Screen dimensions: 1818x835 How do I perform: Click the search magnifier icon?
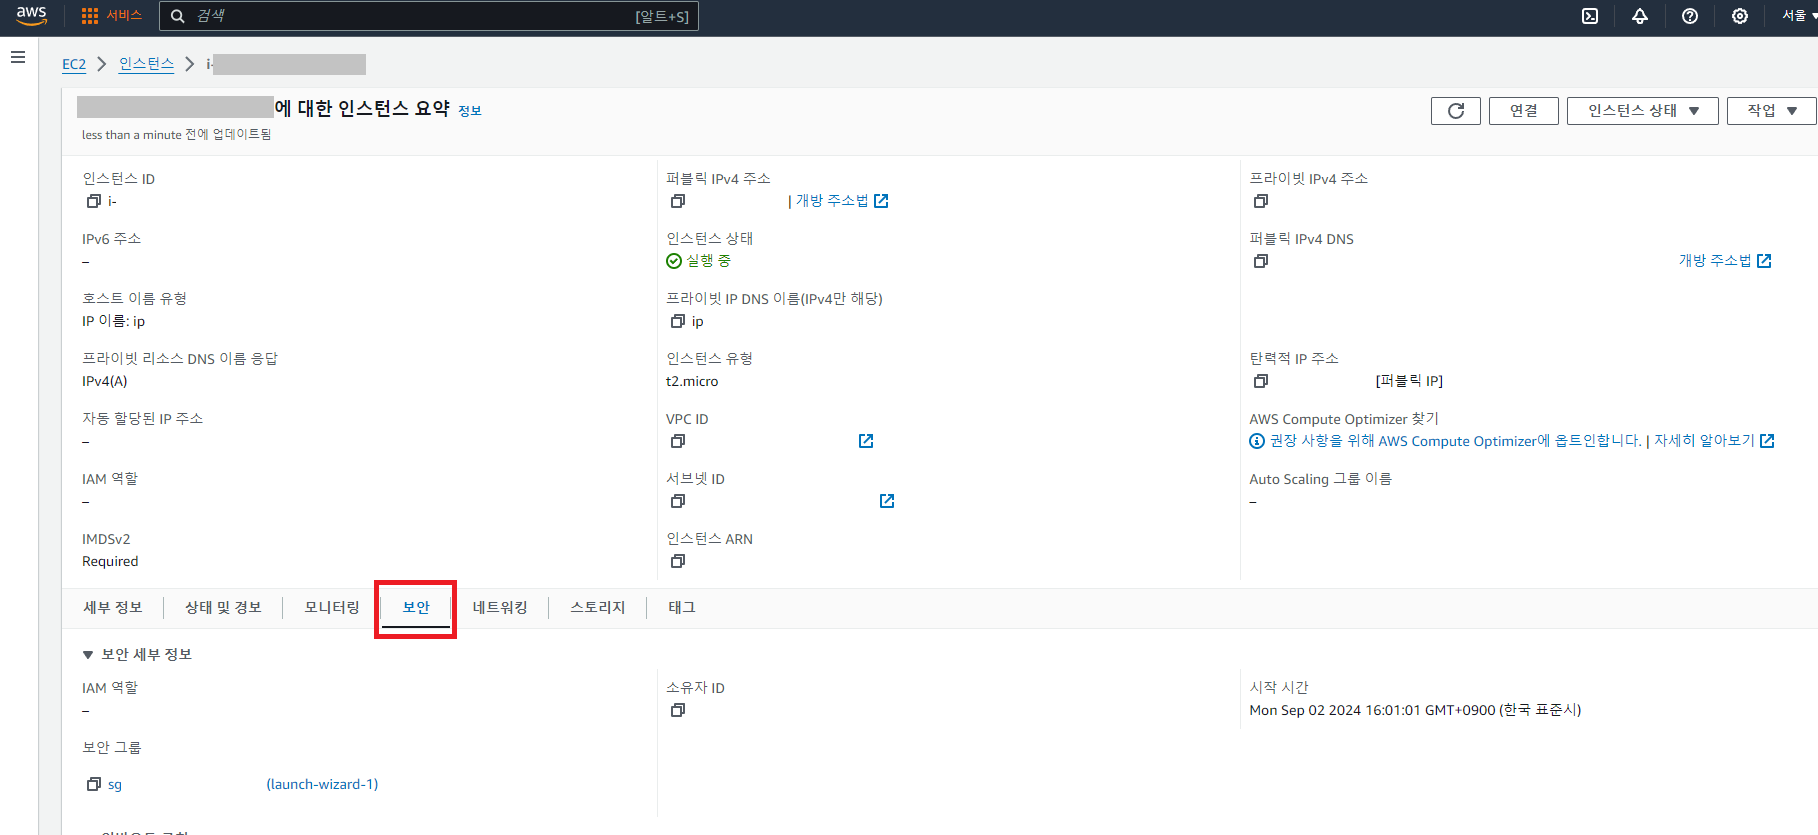click(178, 16)
